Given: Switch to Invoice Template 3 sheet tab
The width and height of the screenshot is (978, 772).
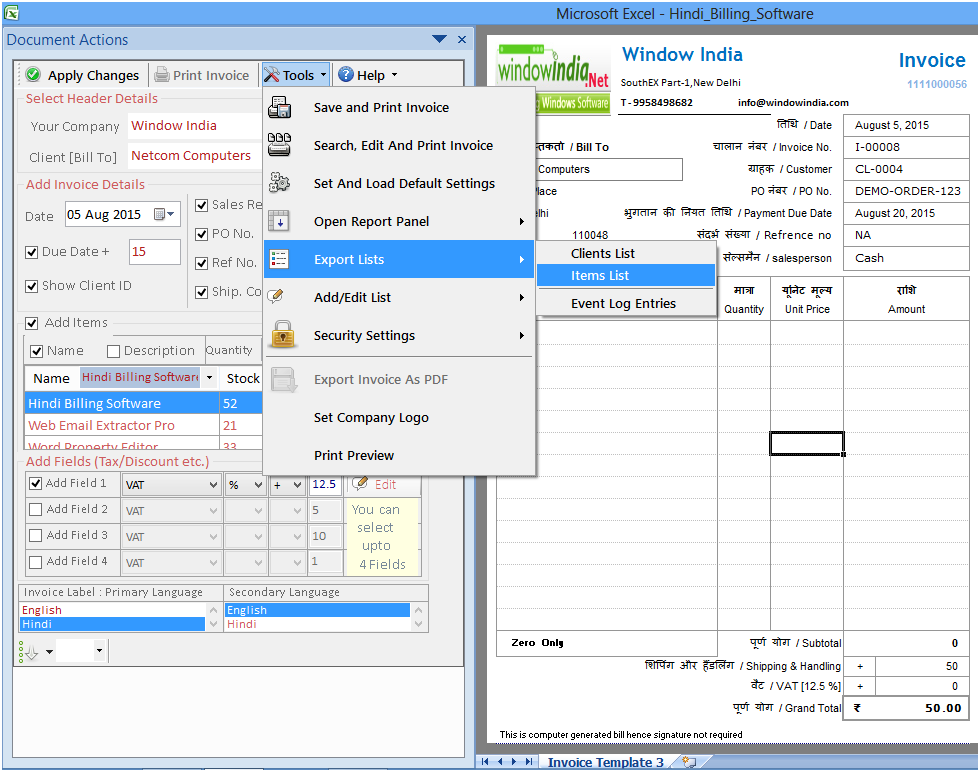Looking at the screenshot, I should point(605,762).
